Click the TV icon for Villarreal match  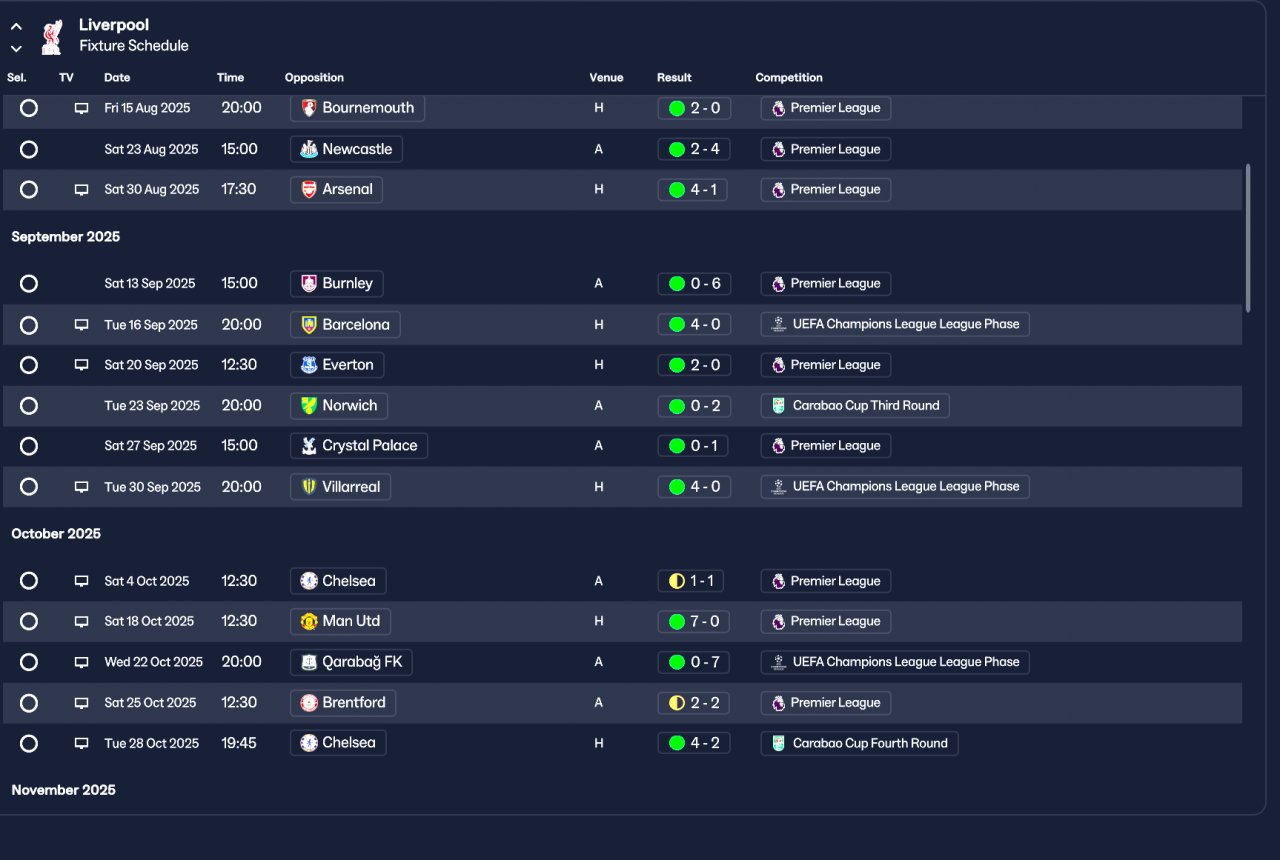[82, 487]
